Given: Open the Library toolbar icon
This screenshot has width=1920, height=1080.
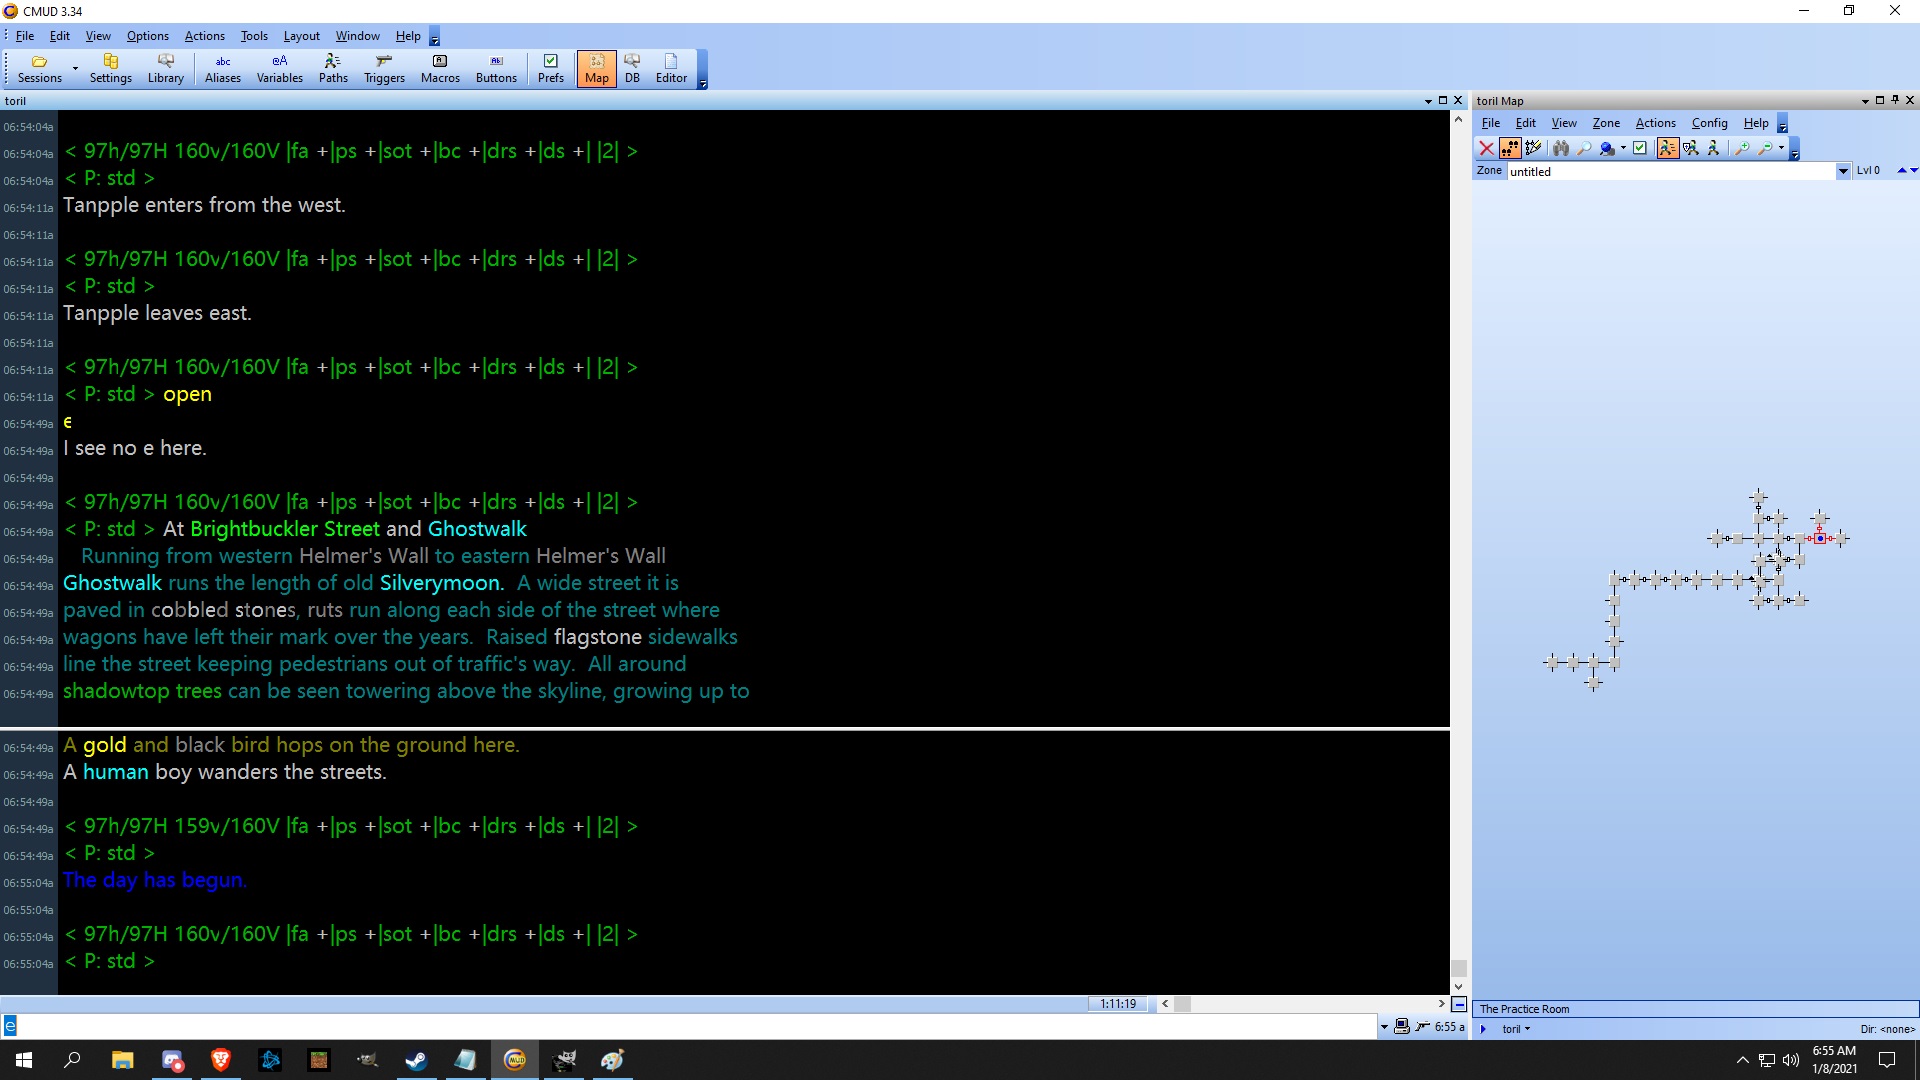Looking at the screenshot, I should tap(165, 69).
